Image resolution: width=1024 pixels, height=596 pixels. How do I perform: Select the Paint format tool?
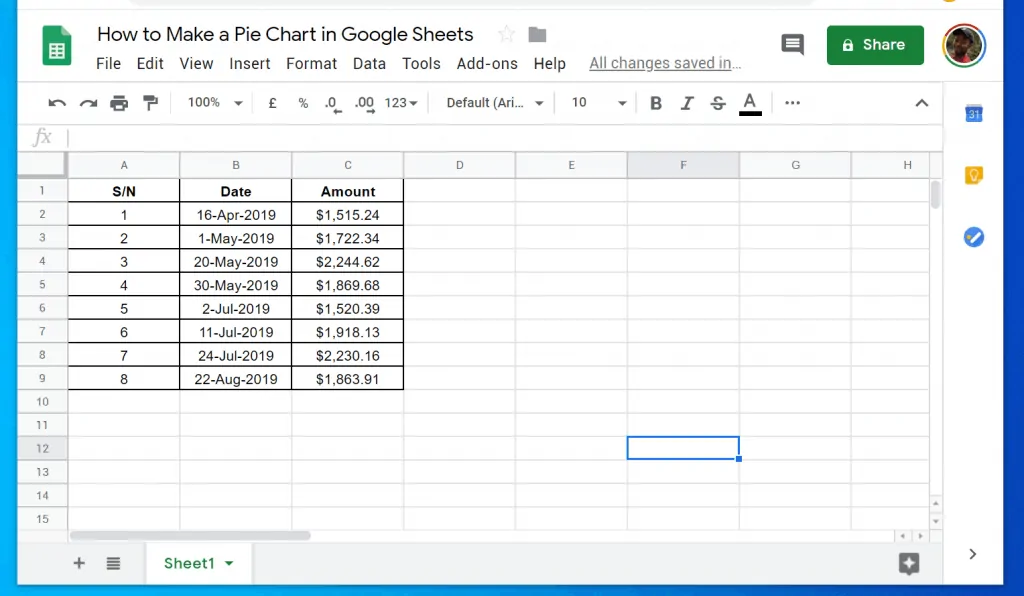coord(152,102)
